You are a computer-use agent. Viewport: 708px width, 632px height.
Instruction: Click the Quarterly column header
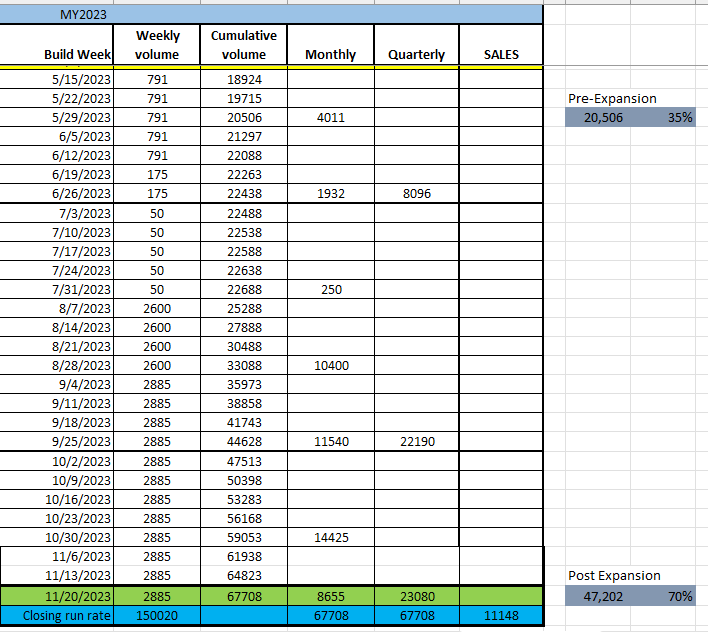[416, 54]
